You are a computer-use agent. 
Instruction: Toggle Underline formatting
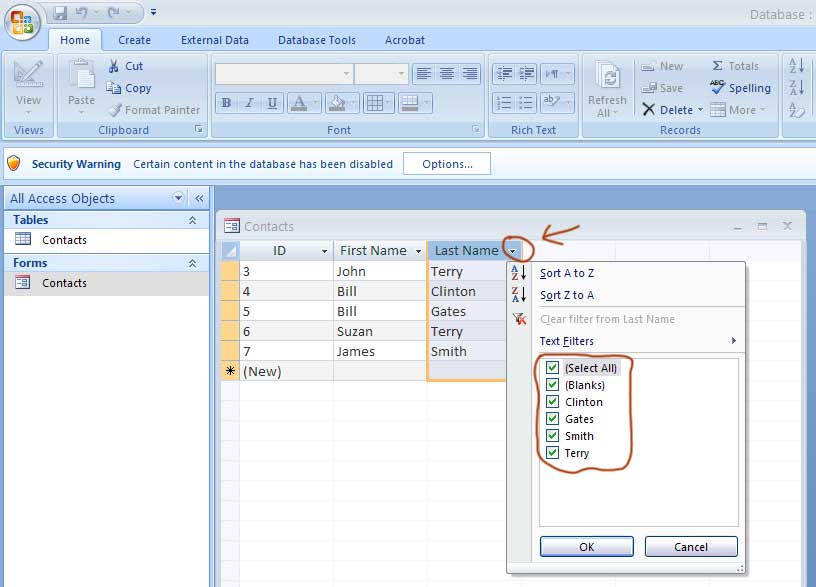(272, 103)
